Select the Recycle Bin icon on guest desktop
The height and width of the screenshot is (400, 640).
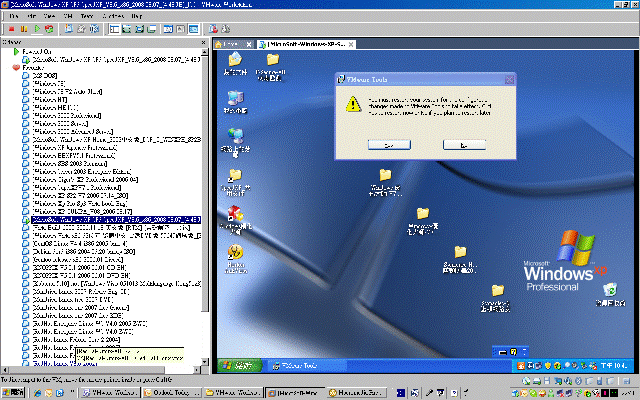tap(609, 291)
